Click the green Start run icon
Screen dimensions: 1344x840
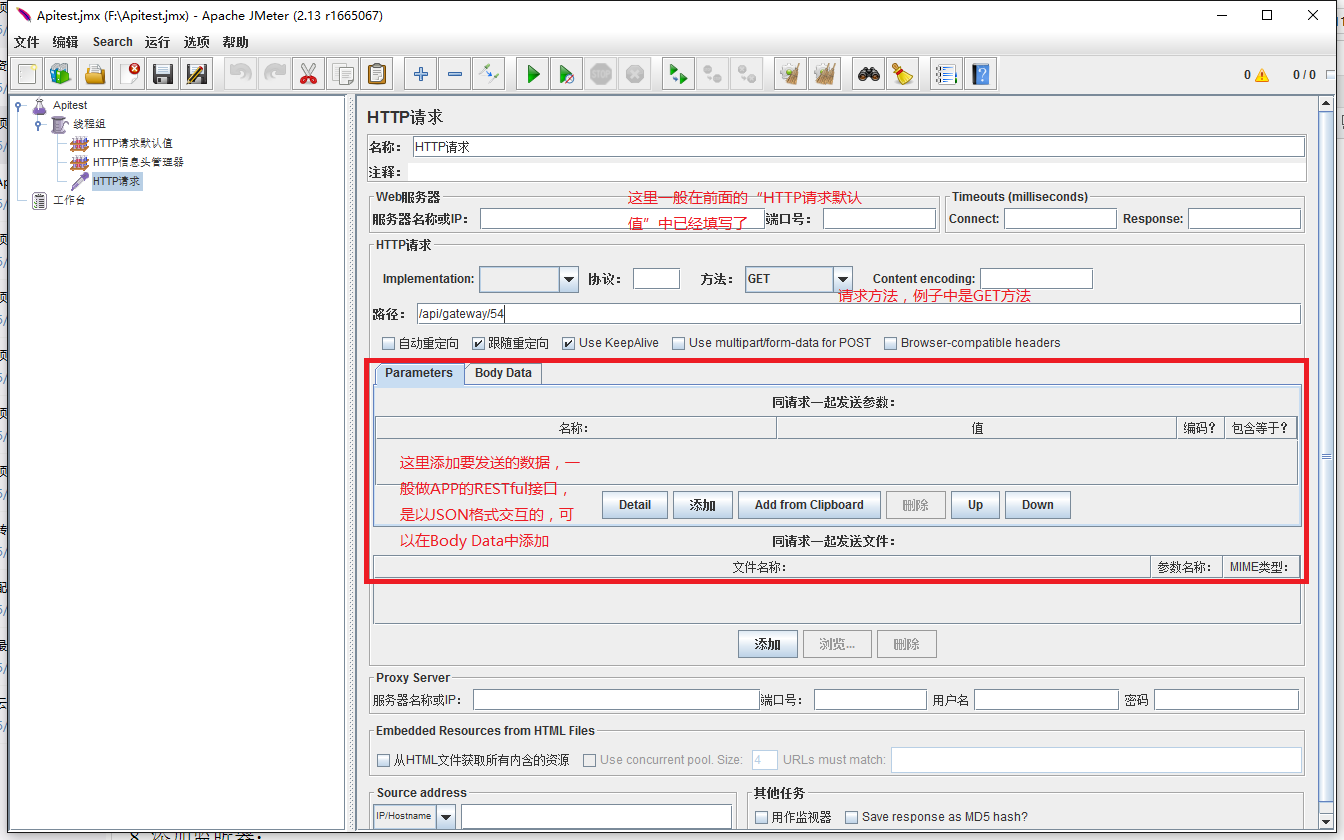coord(533,74)
